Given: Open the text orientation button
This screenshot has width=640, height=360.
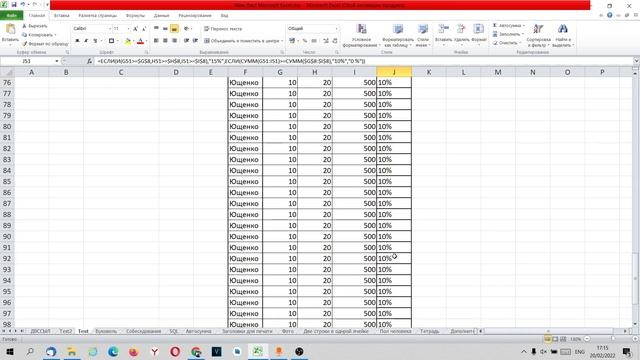Looking at the screenshot, I should [x=187, y=29].
